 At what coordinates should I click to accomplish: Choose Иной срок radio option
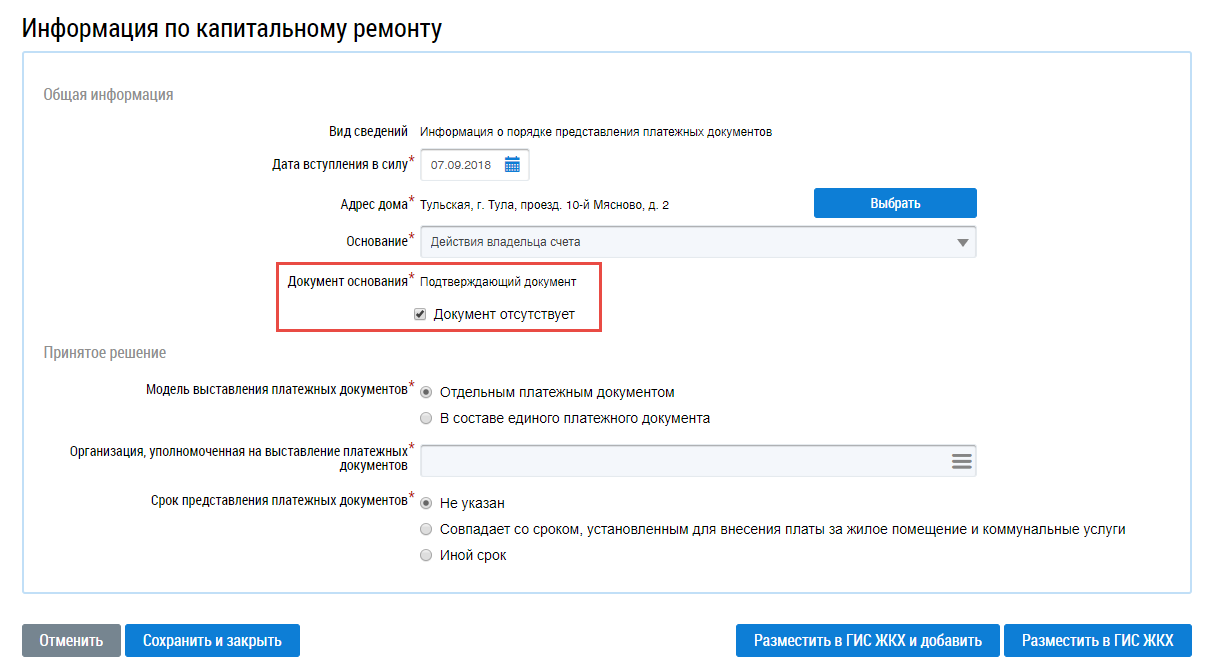pyautogui.click(x=427, y=555)
